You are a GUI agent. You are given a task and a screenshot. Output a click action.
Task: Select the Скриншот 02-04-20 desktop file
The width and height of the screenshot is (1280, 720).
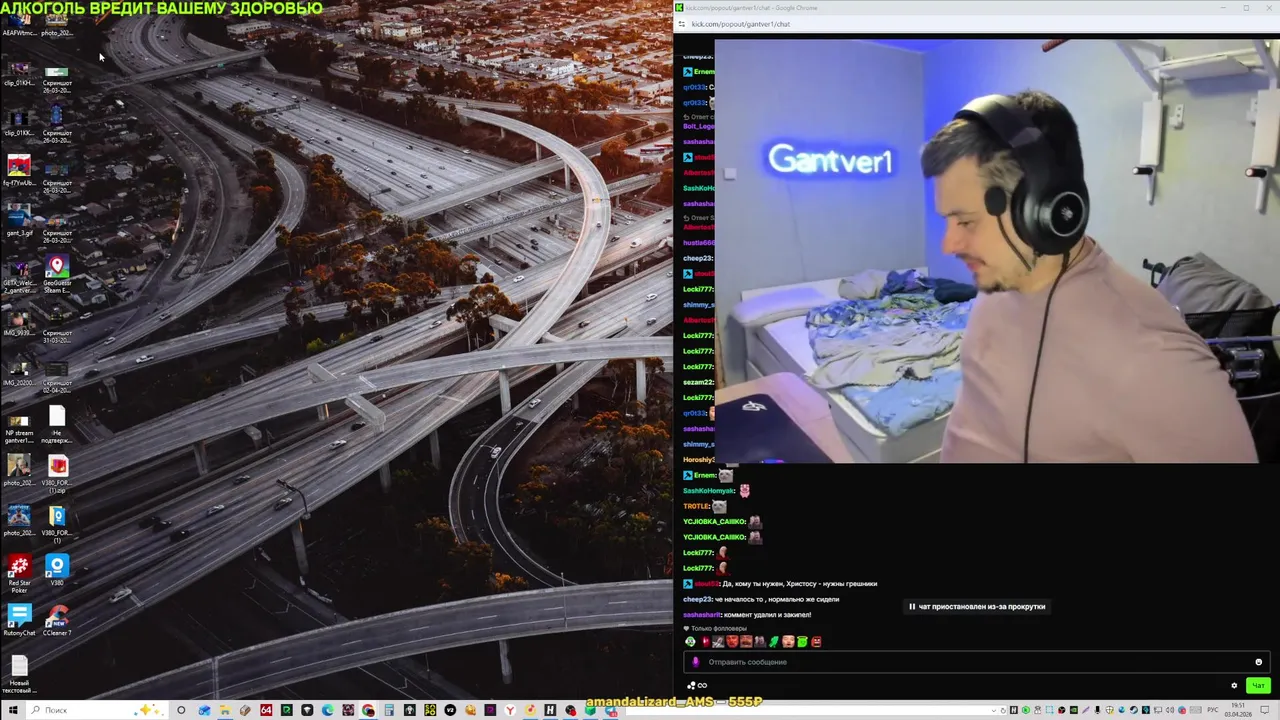pyautogui.click(x=57, y=375)
